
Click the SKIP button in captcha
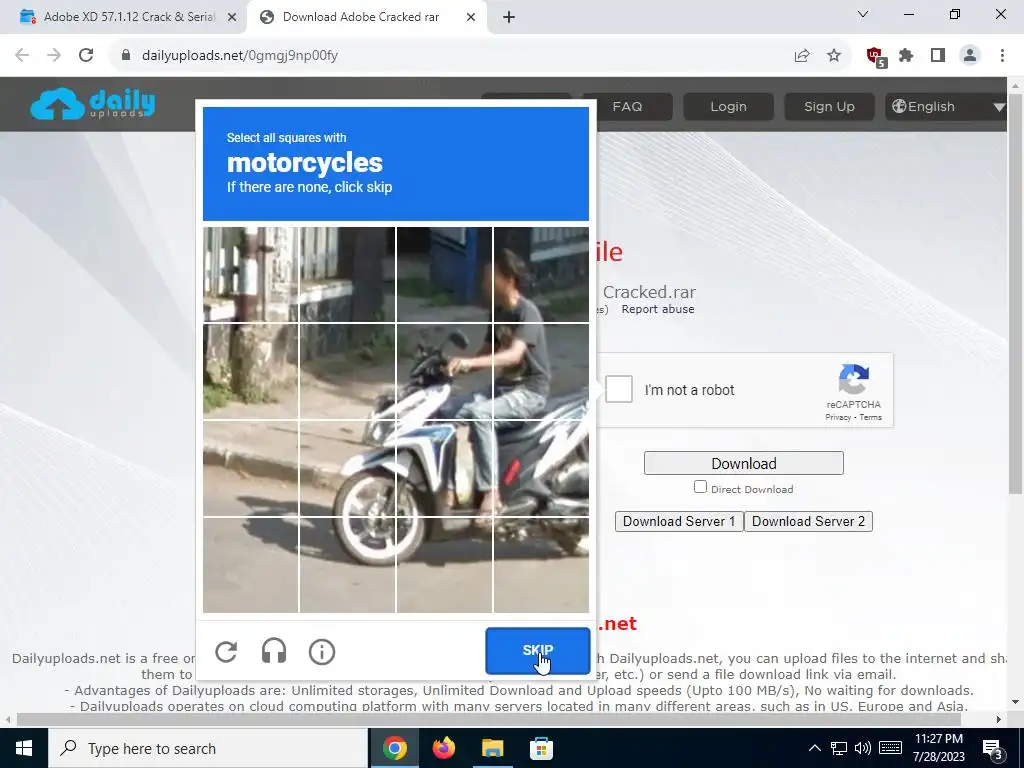pos(537,650)
